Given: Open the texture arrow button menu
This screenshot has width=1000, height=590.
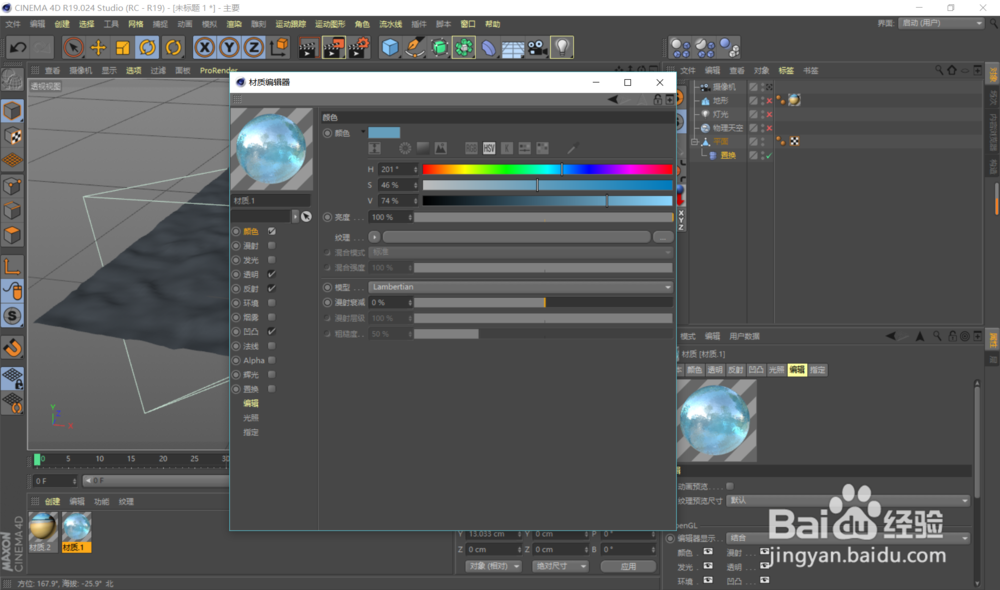Looking at the screenshot, I should point(374,237).
